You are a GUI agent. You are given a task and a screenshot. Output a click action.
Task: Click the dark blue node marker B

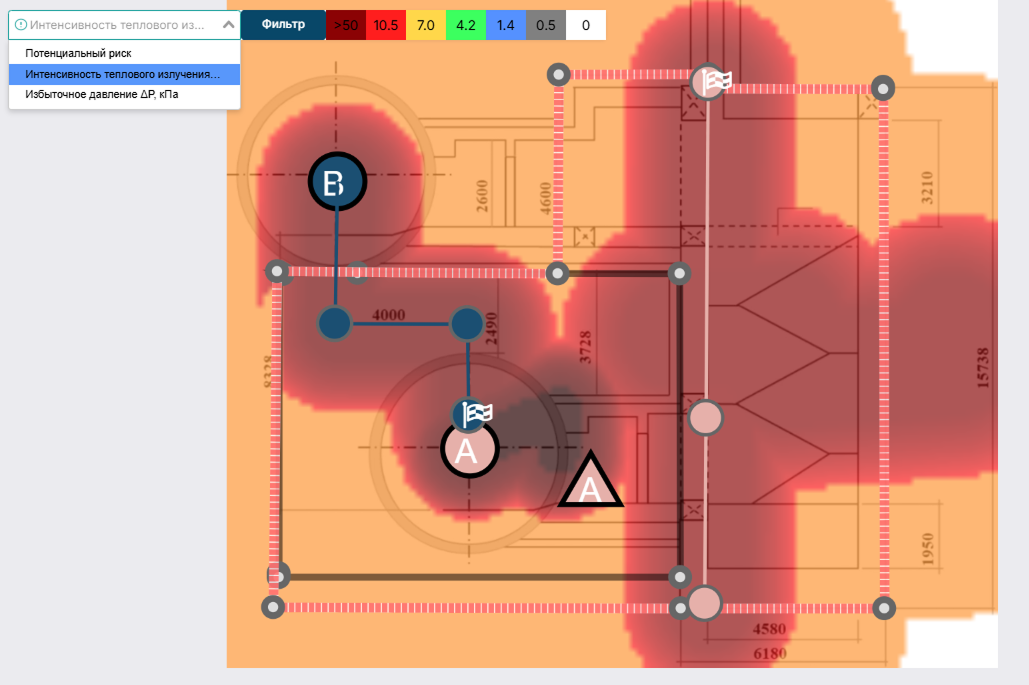337,182
